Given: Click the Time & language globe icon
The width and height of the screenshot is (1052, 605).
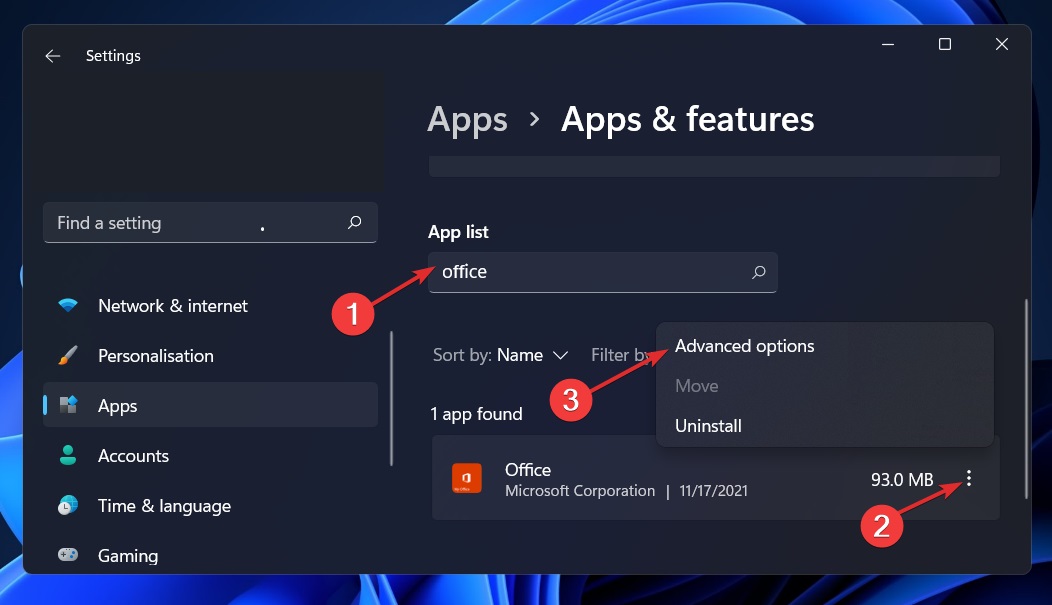Looking at the screenshot, I should [68, 505].
